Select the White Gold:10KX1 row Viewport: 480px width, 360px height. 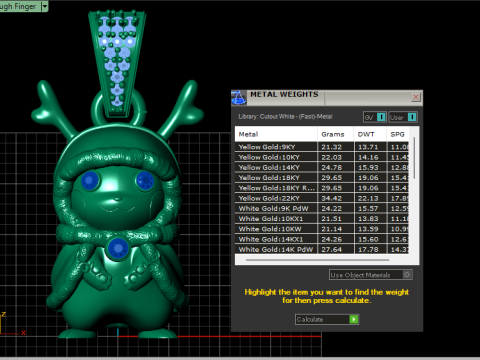[x=322, y=219]
